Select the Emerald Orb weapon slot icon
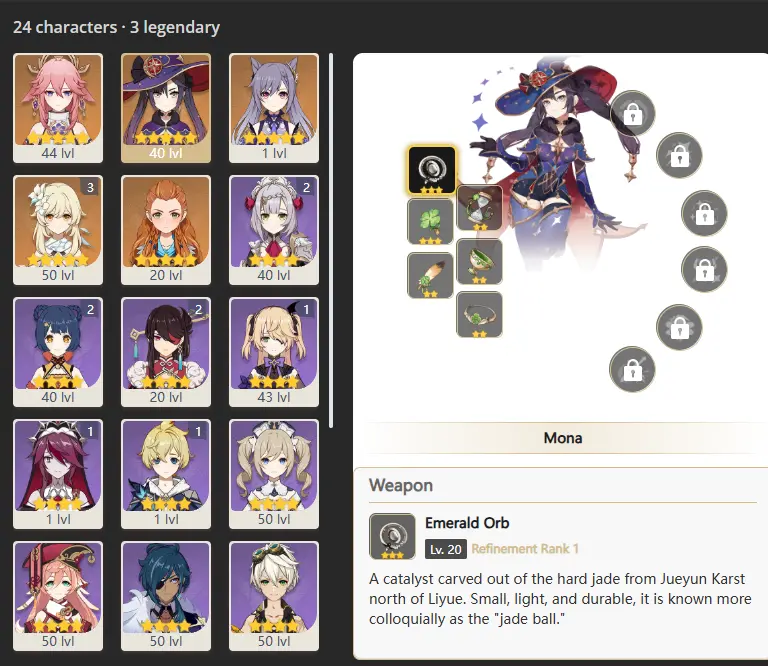The height and width of the screenshot is (666, 768). pyautogui.click(x=432, y=169)
